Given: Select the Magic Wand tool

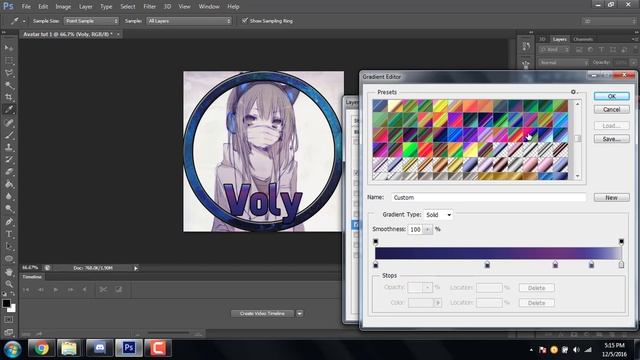Looking at the screenshot, I should 9,85.
